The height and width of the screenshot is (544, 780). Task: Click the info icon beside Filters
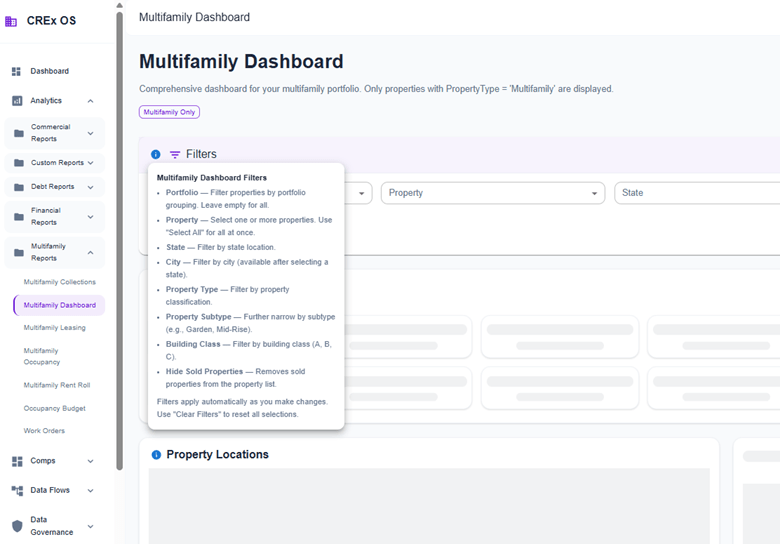[155, 155]
